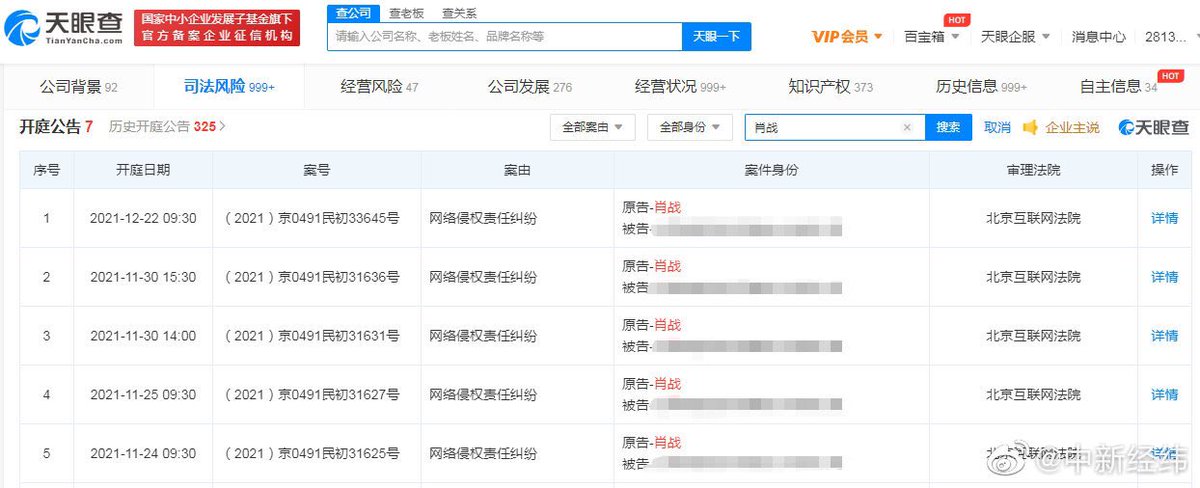Click case number （2021）京0491民初31625号
This screenshot has width=1200, height=488.
309,454
